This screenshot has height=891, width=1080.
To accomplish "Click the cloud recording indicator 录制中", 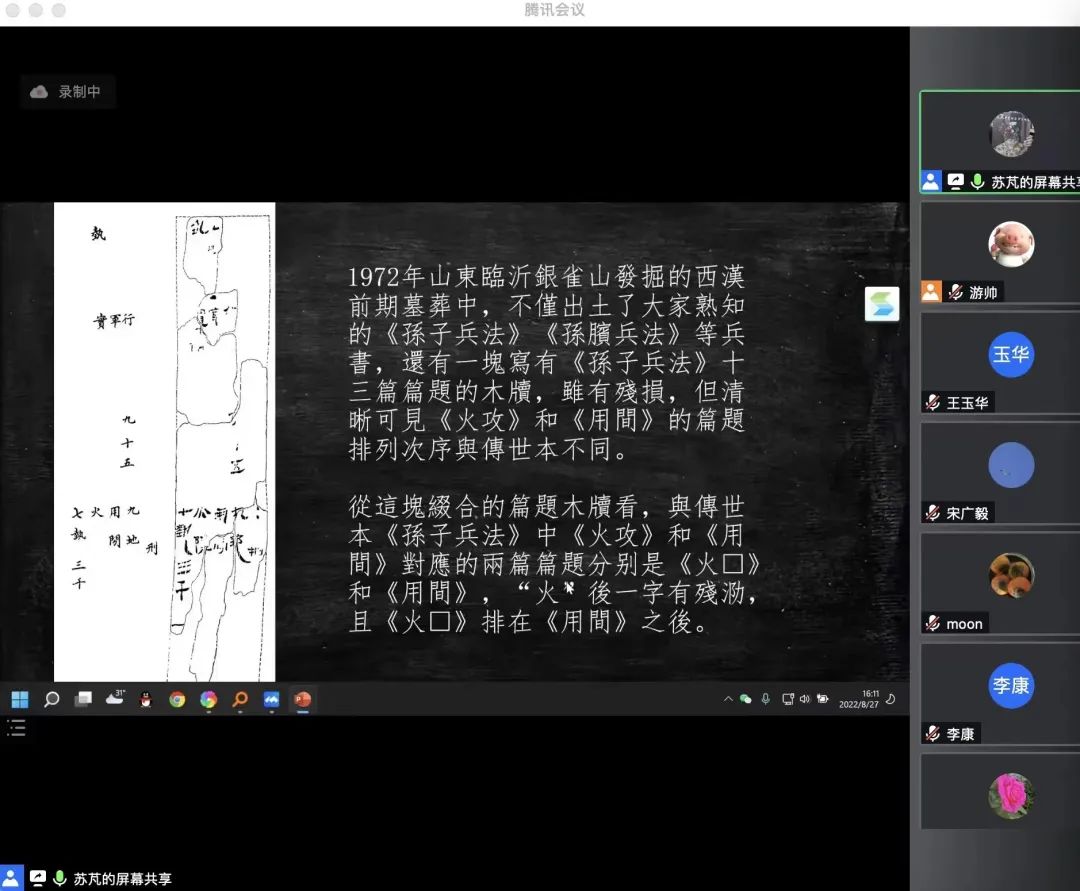I will coord(67,92).
